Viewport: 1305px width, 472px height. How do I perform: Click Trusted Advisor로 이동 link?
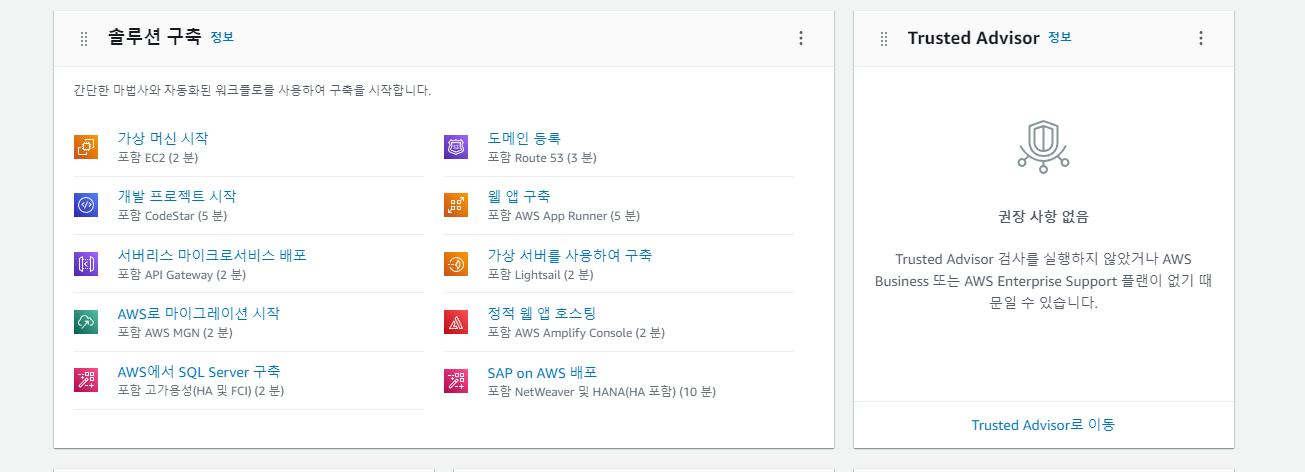pos(1043,425)
